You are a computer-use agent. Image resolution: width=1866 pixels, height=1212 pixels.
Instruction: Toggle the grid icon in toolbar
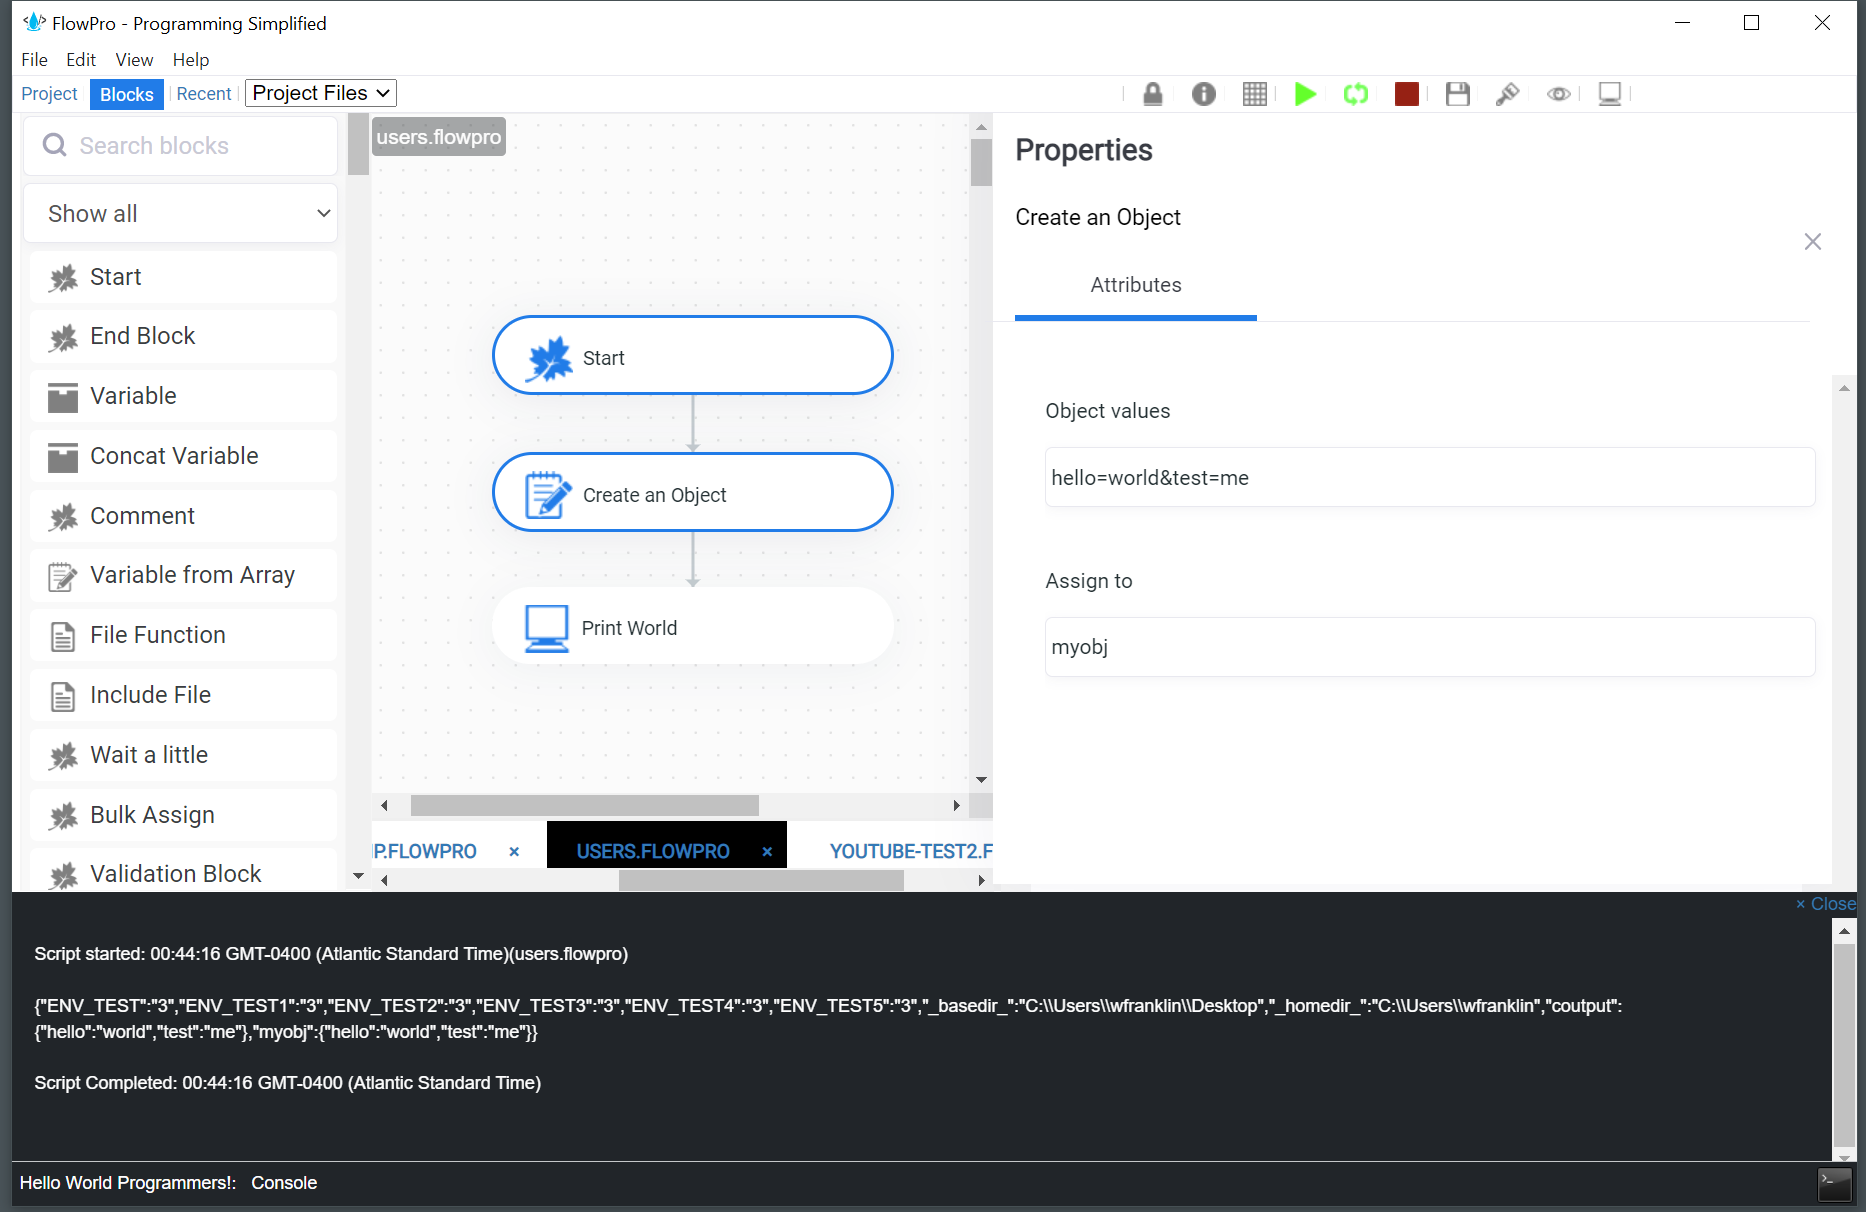click(x=1255, y=94)
